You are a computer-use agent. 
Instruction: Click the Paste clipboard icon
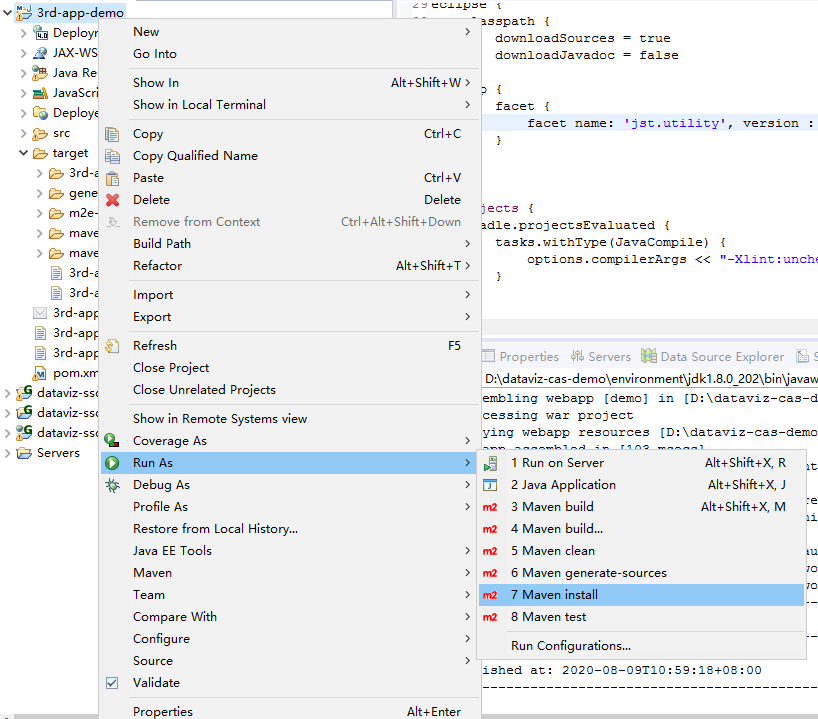pyautogui.click(x=112, y=178)
